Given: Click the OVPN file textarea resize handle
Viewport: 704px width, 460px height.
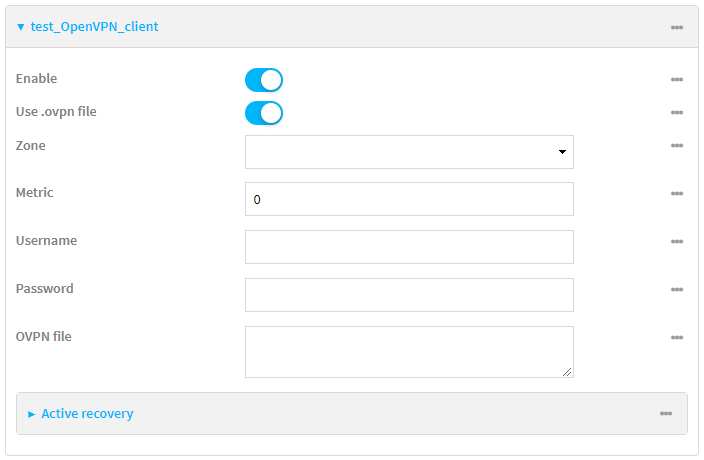Looking at the screenshot, I should (568, 372).
